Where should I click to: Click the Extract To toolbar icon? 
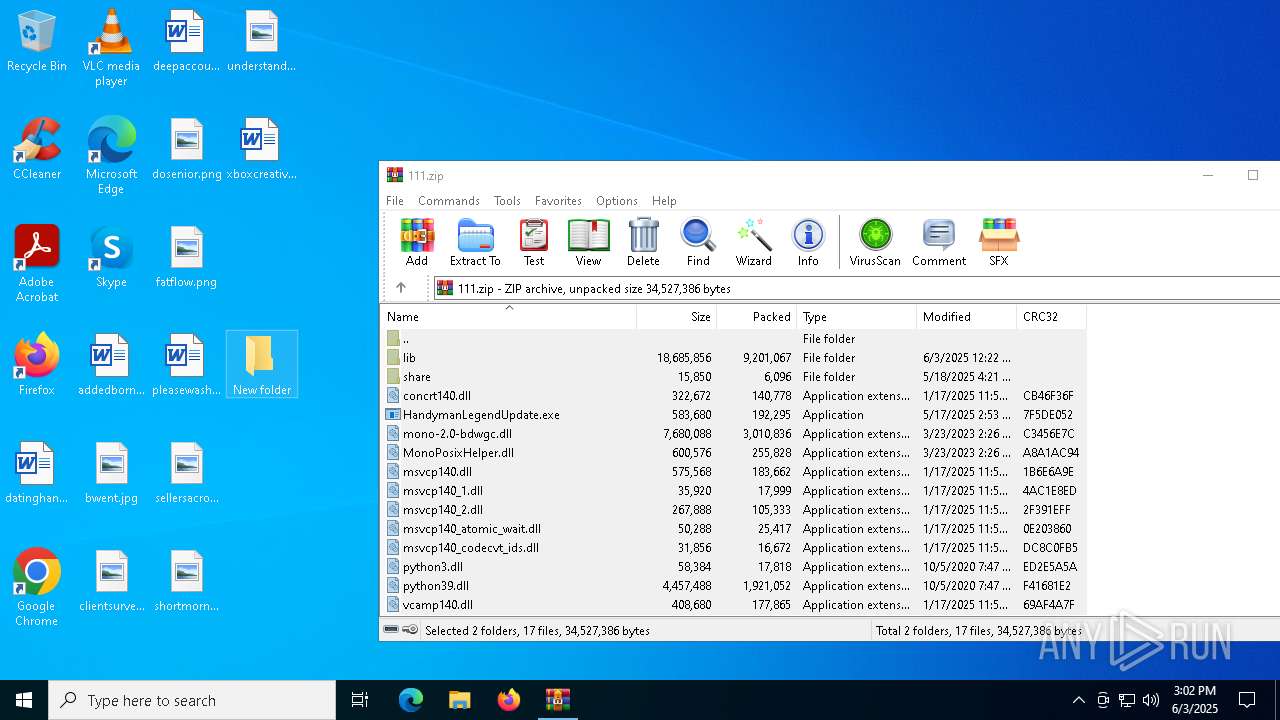tap(475, 242)
